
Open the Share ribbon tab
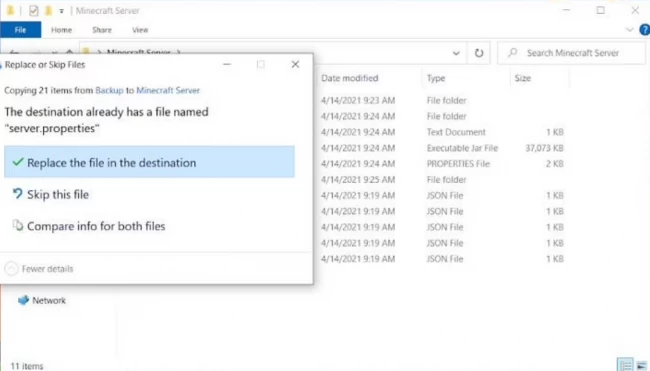pos(102,30)
